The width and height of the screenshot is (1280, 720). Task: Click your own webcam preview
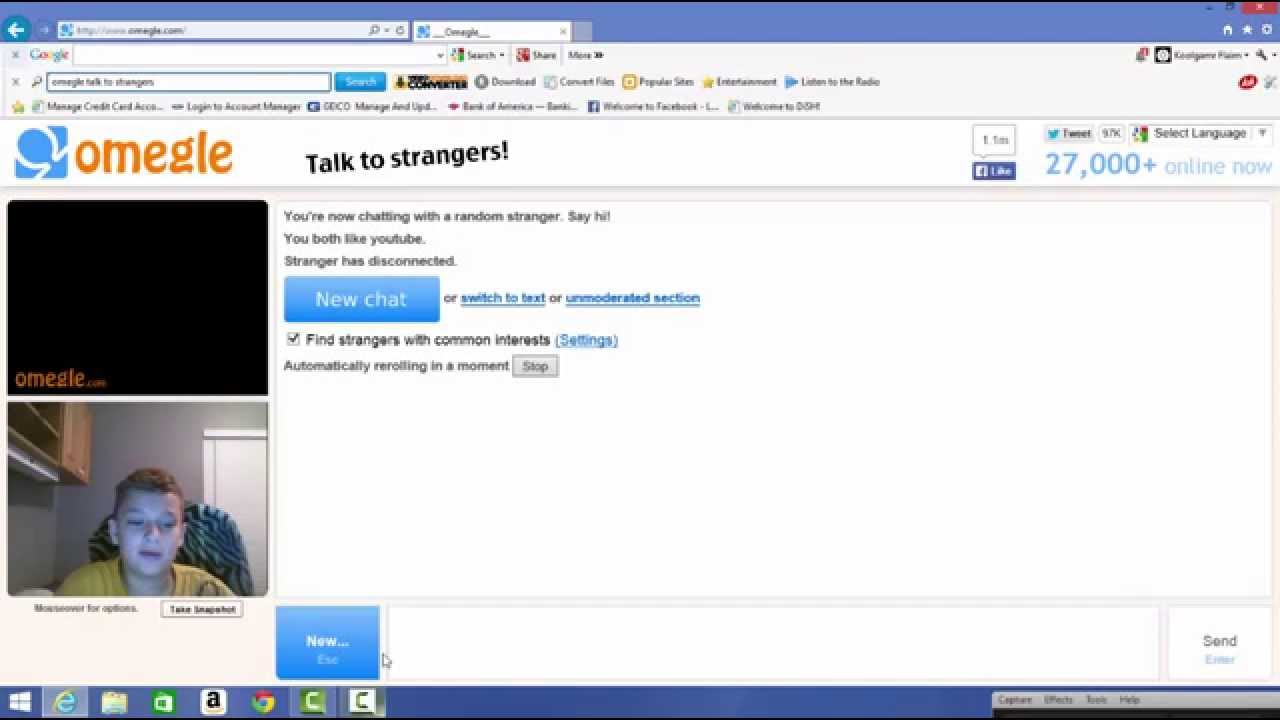point(138,499)
